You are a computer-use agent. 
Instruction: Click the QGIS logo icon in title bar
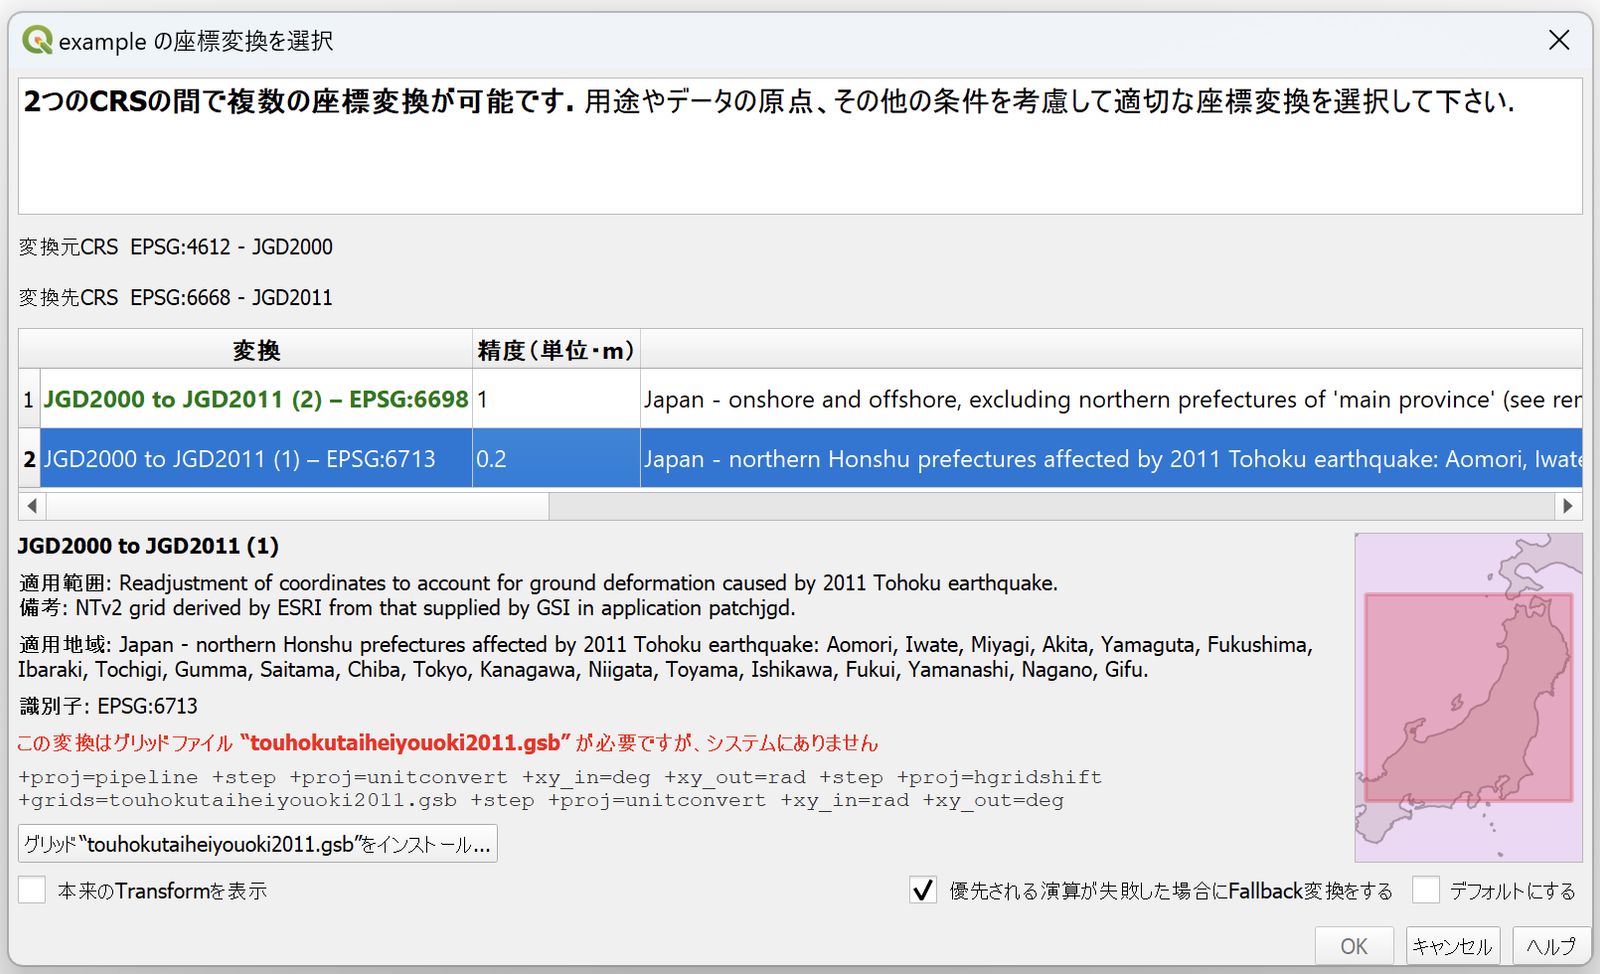(37, 40)
